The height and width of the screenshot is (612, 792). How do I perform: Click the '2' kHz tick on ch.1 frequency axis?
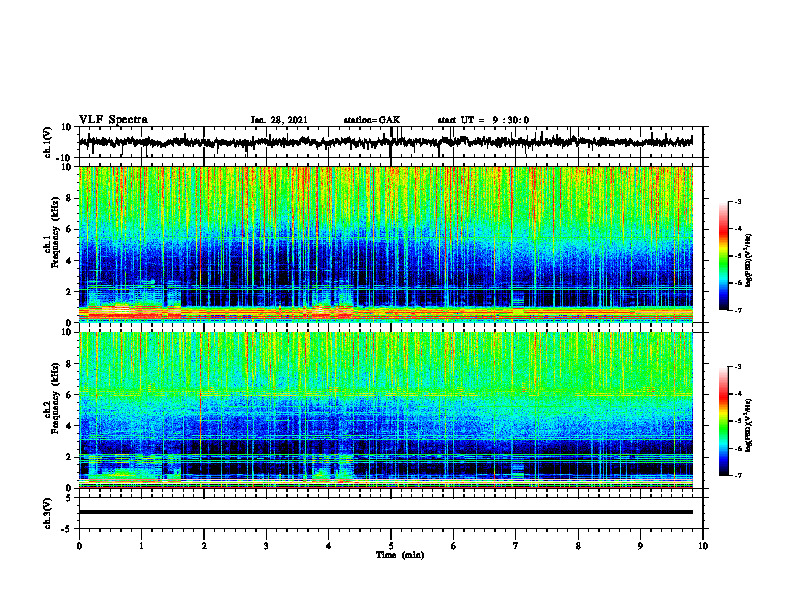pos(69,292)
